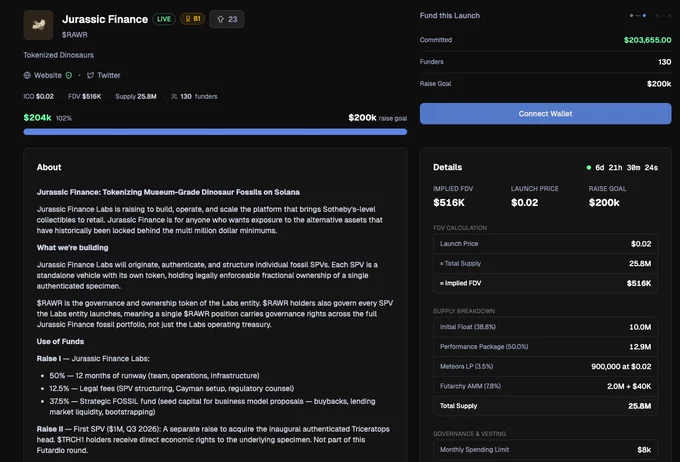Image resolution: width=680 pixels, height=462 pixels.
Task: Select the $RAWR ticker text
Action: point(75,35)
